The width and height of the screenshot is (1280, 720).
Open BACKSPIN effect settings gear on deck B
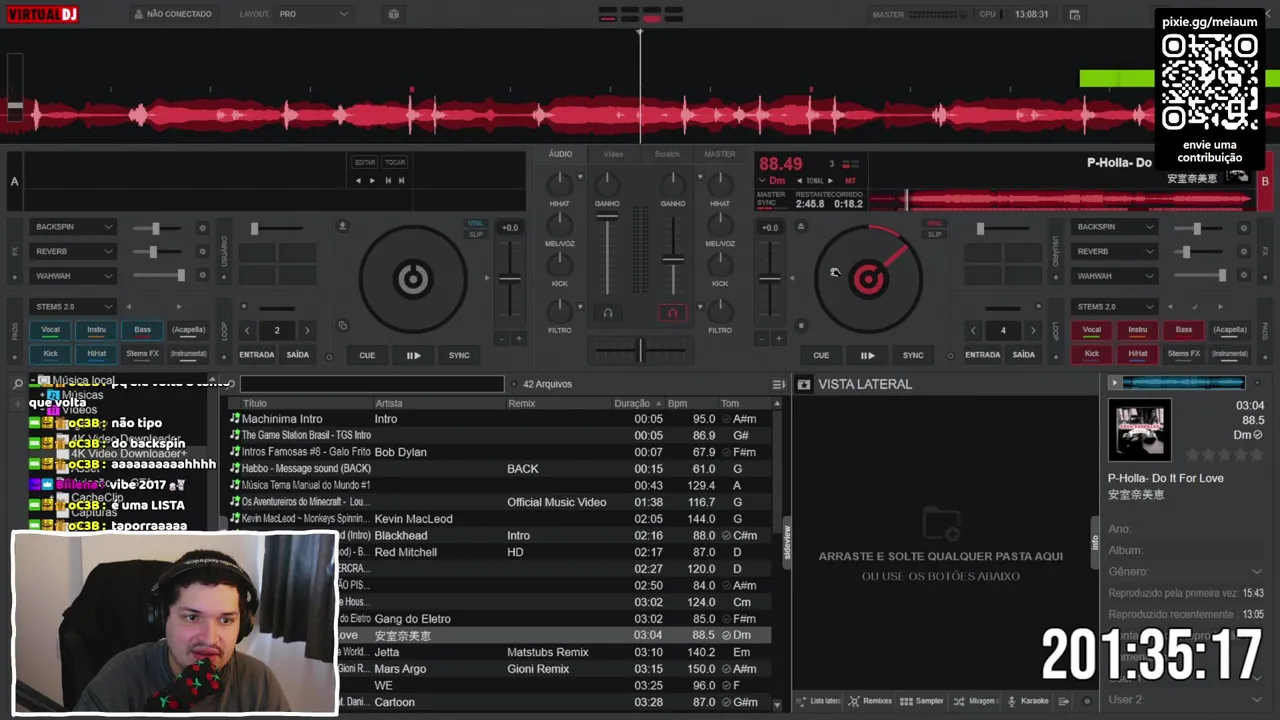click(x=1244, y=228)
